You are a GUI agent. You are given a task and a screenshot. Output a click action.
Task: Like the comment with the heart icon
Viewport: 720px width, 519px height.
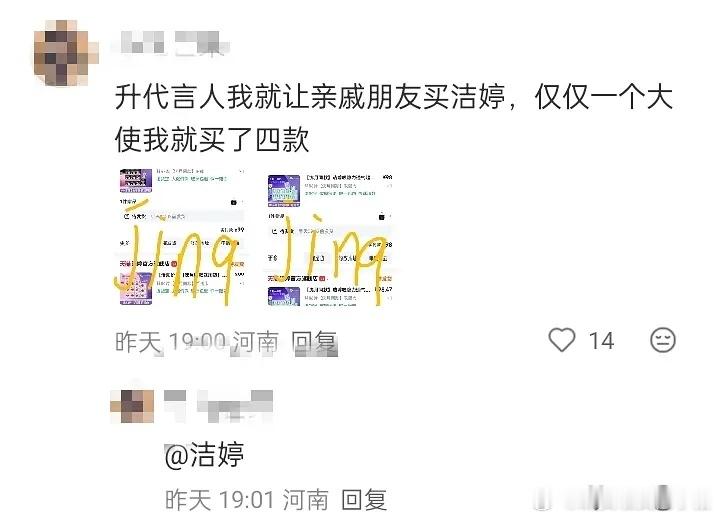[x=562, y=340]
